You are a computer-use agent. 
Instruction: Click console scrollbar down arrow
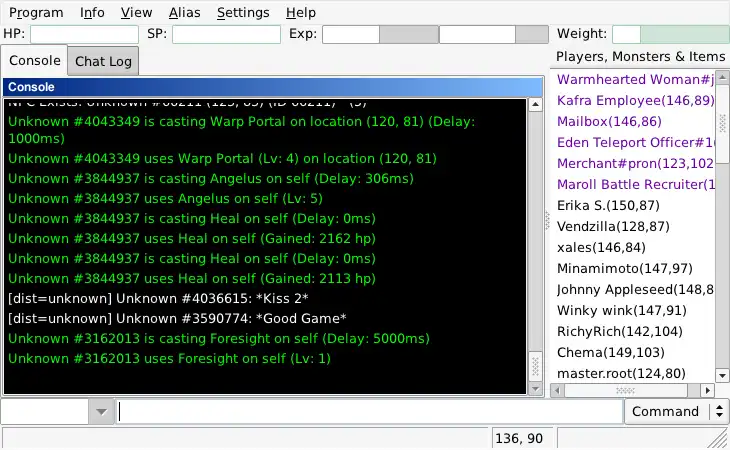click(x=535, y=389)
